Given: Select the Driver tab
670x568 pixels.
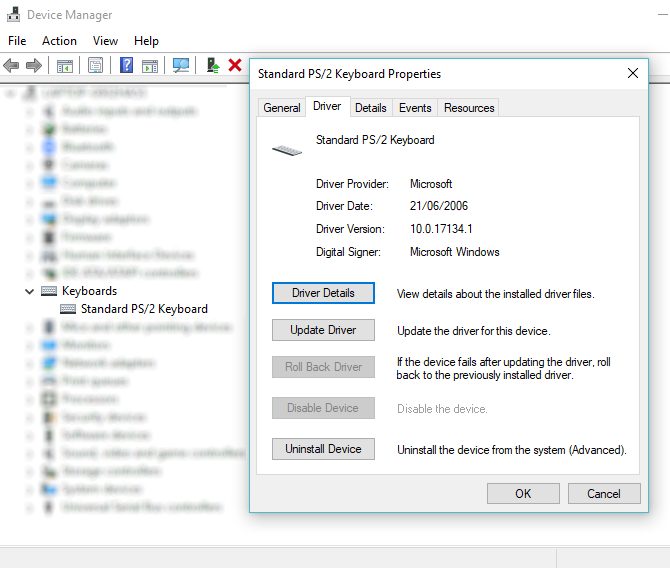Looking at the screenshot, I should coord(327,106).
